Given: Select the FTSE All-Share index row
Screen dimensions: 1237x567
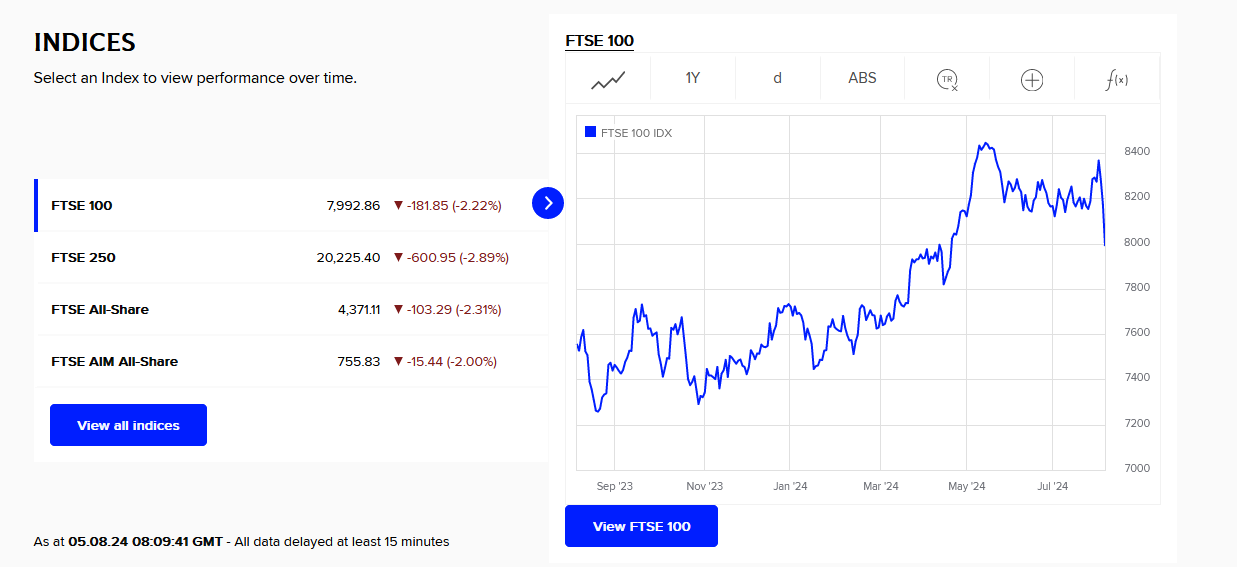Looking at the screenshot, I should (x=291, y=309).
